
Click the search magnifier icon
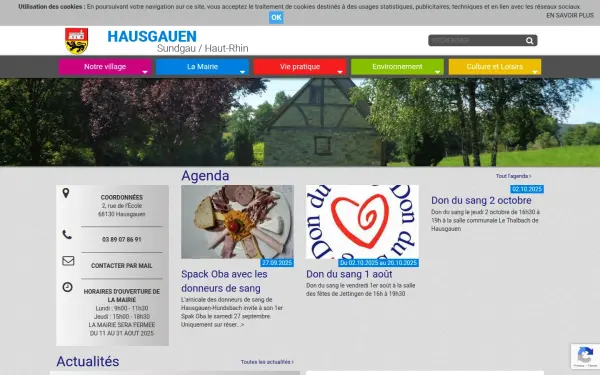[x=529, y=41]
